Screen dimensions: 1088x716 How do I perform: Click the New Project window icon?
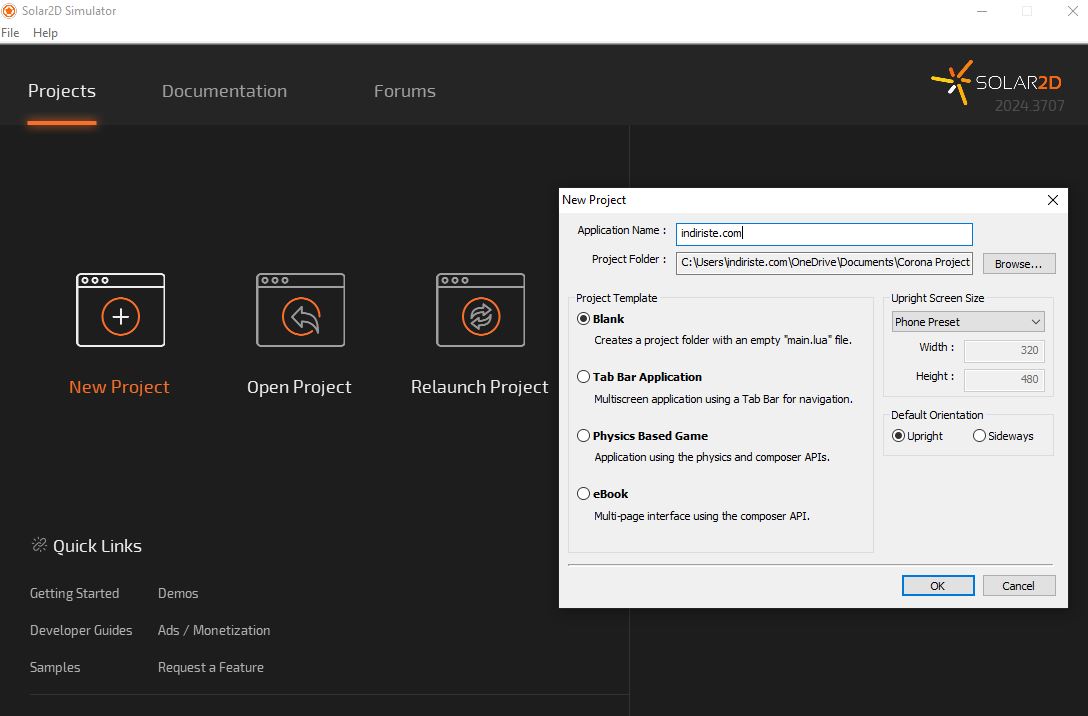pyautogui.click(x=121, y=310)
